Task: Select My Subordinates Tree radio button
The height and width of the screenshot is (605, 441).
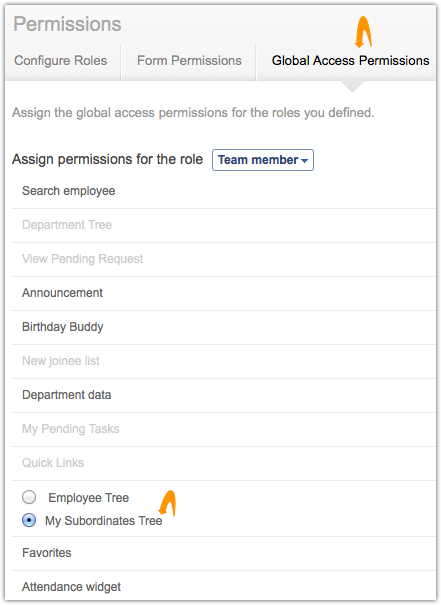Action: pos(29,520)
